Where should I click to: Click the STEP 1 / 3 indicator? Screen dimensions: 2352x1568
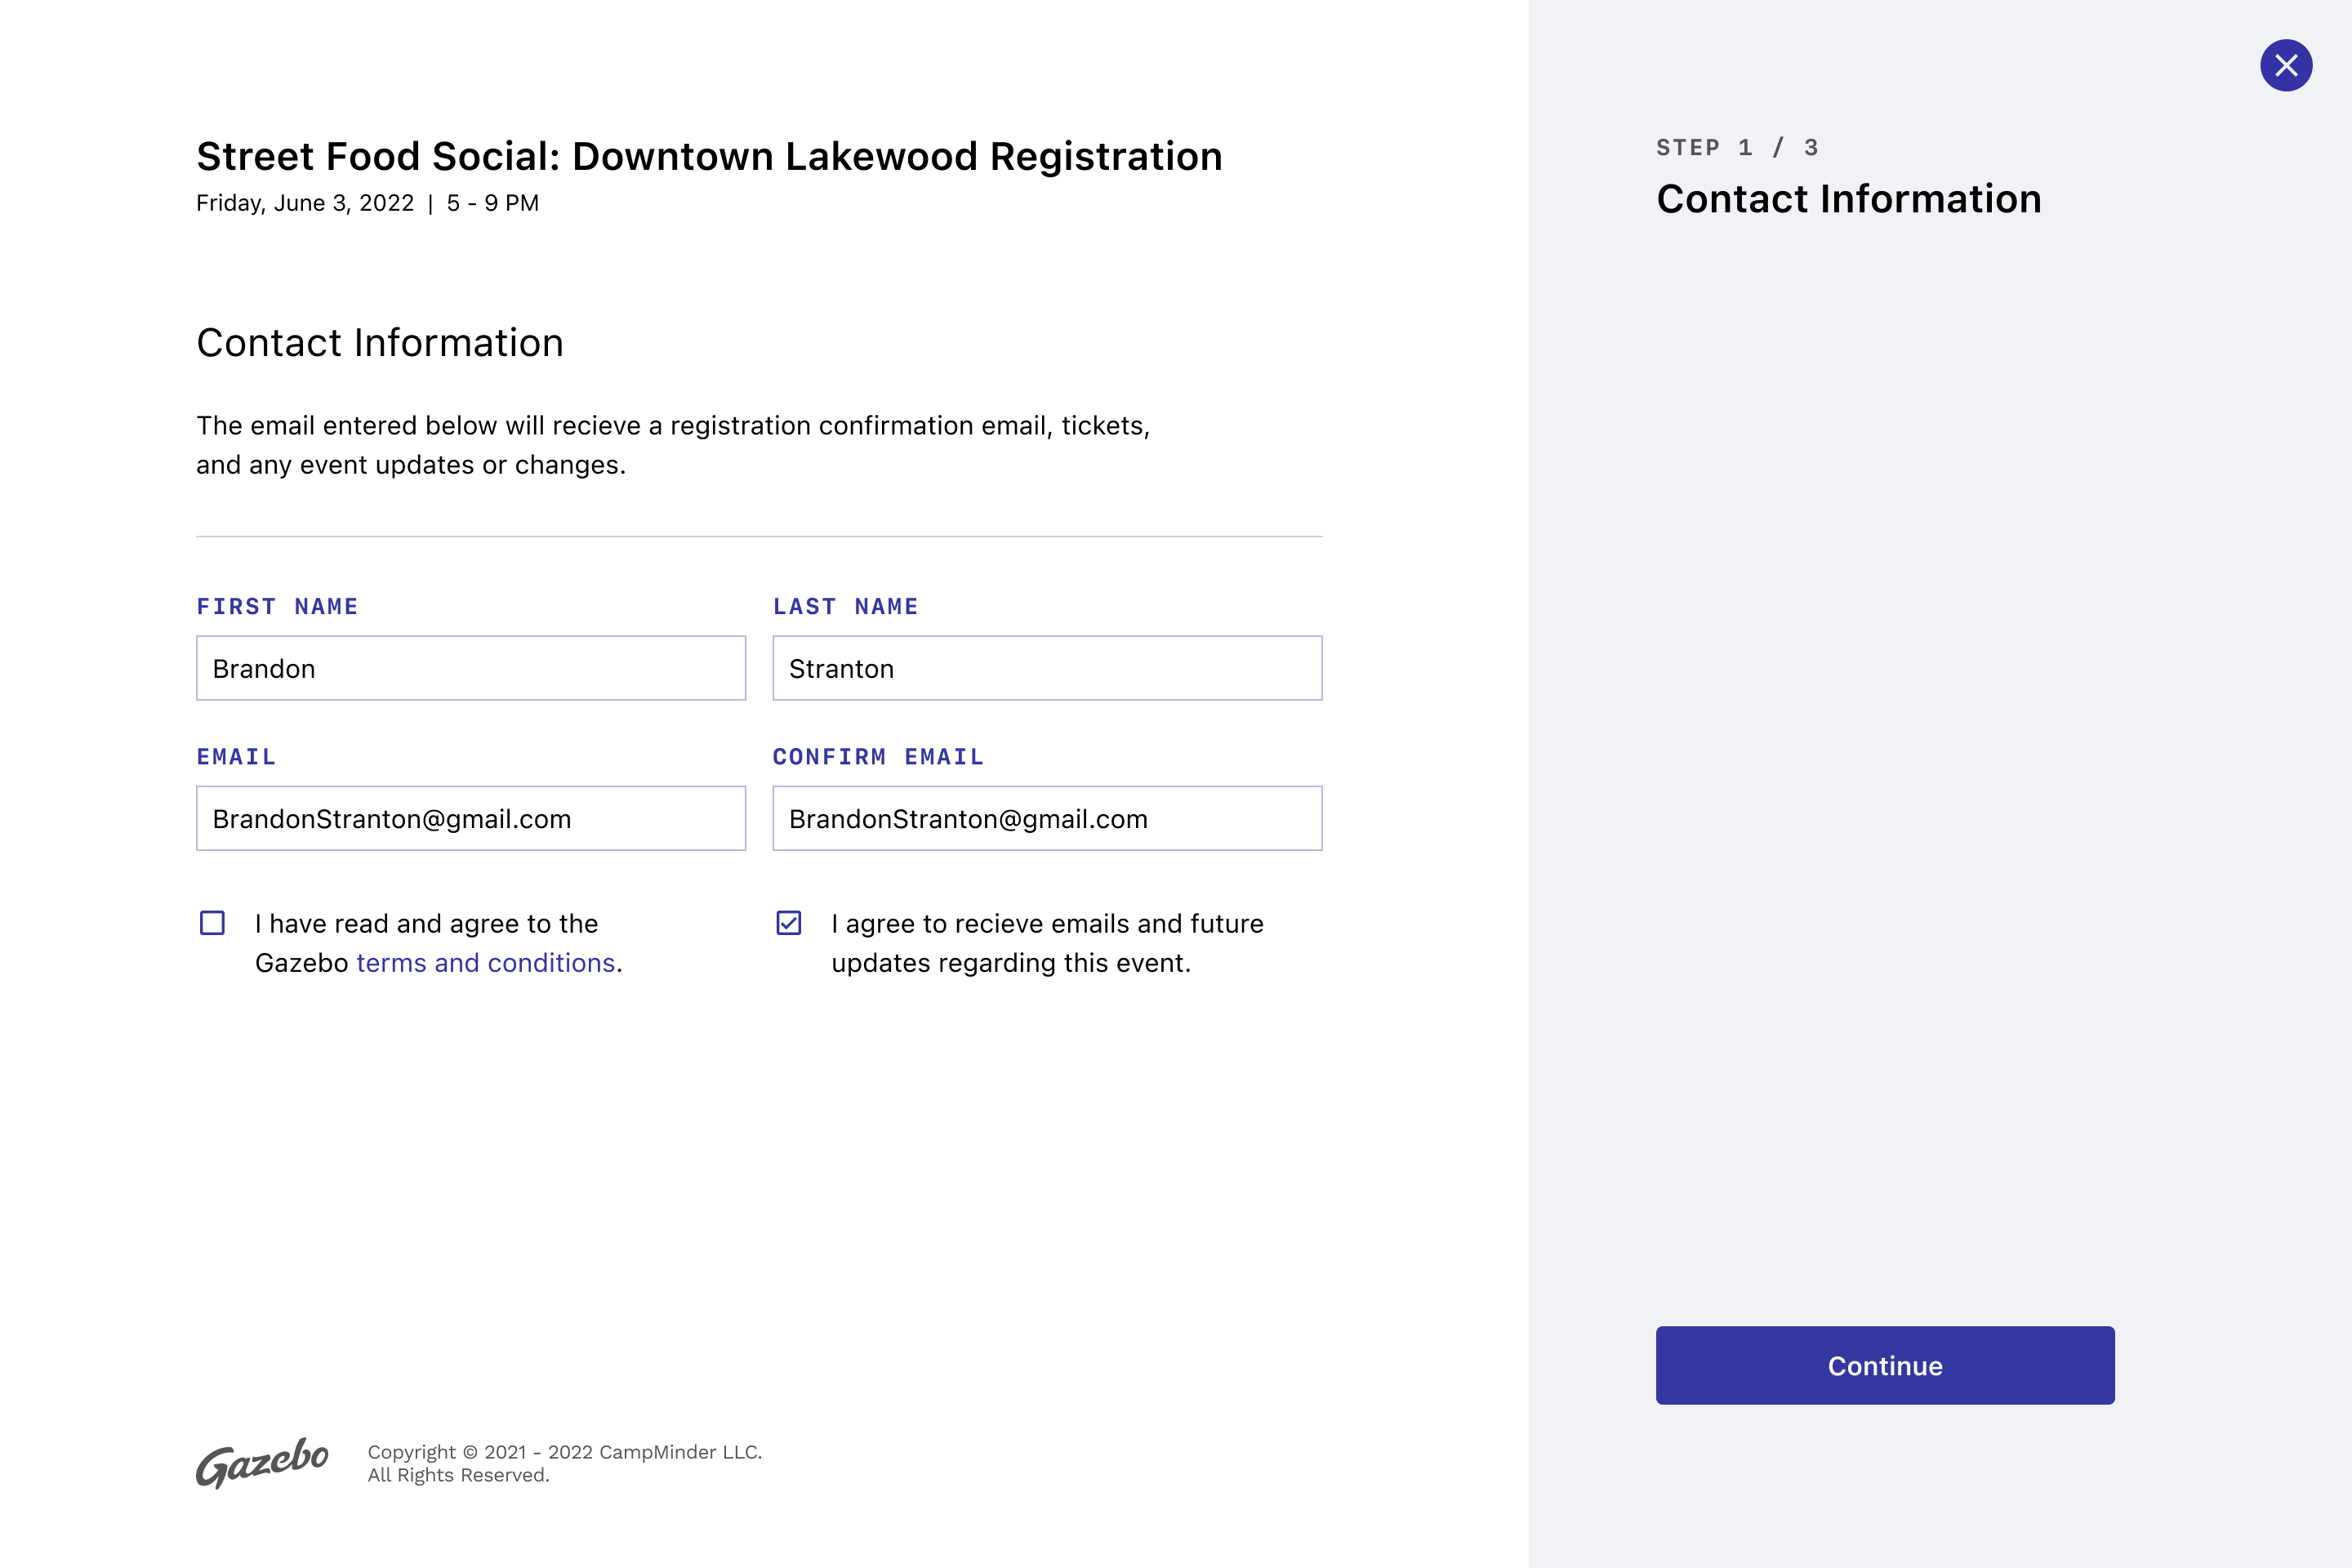pos(1737,148)
